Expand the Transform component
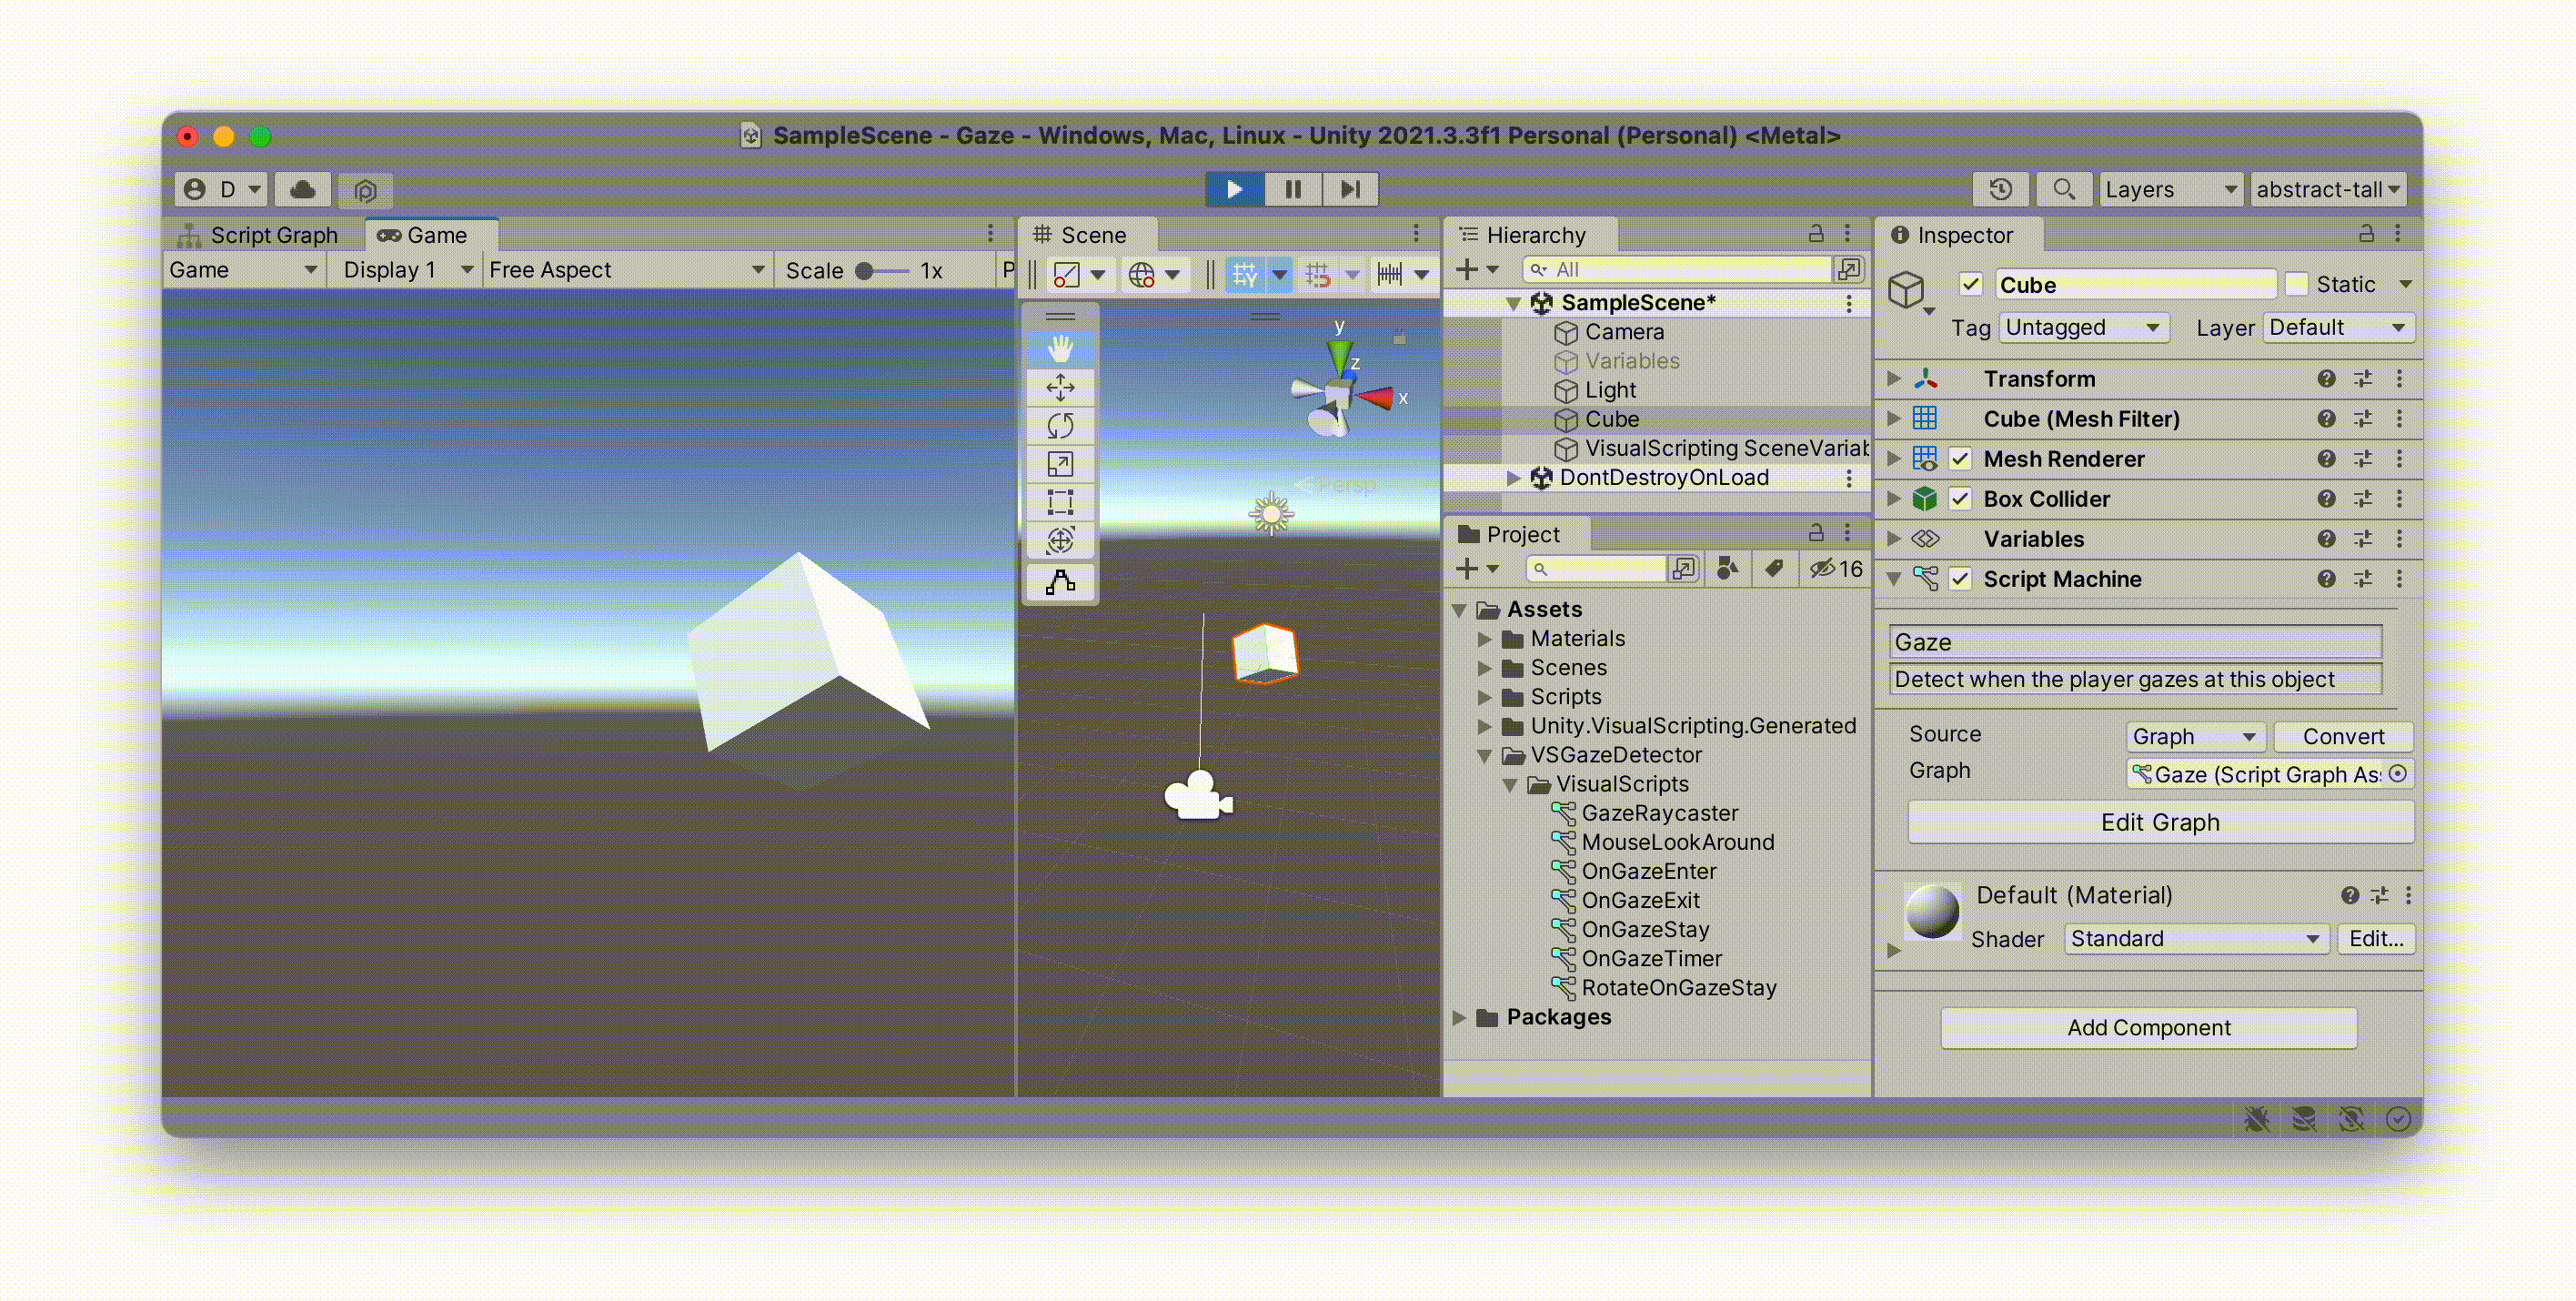 (1893, 379)
